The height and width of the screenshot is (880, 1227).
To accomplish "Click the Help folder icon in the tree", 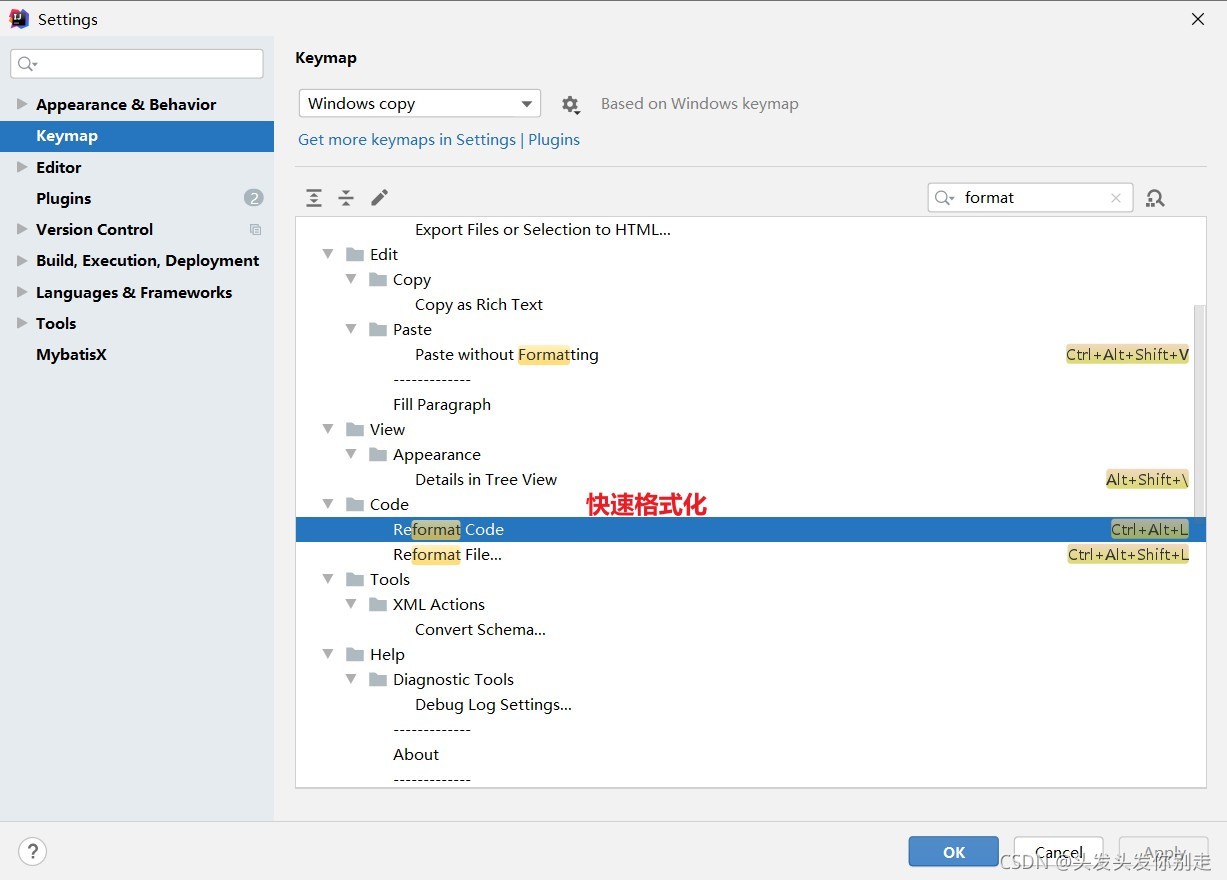I will coord(355,654).
